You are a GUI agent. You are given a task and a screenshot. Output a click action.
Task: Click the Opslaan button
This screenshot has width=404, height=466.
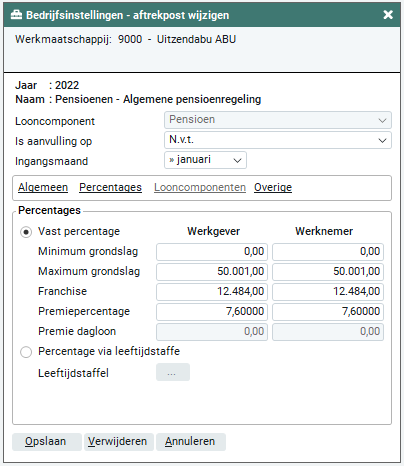(x=47, y=442)
